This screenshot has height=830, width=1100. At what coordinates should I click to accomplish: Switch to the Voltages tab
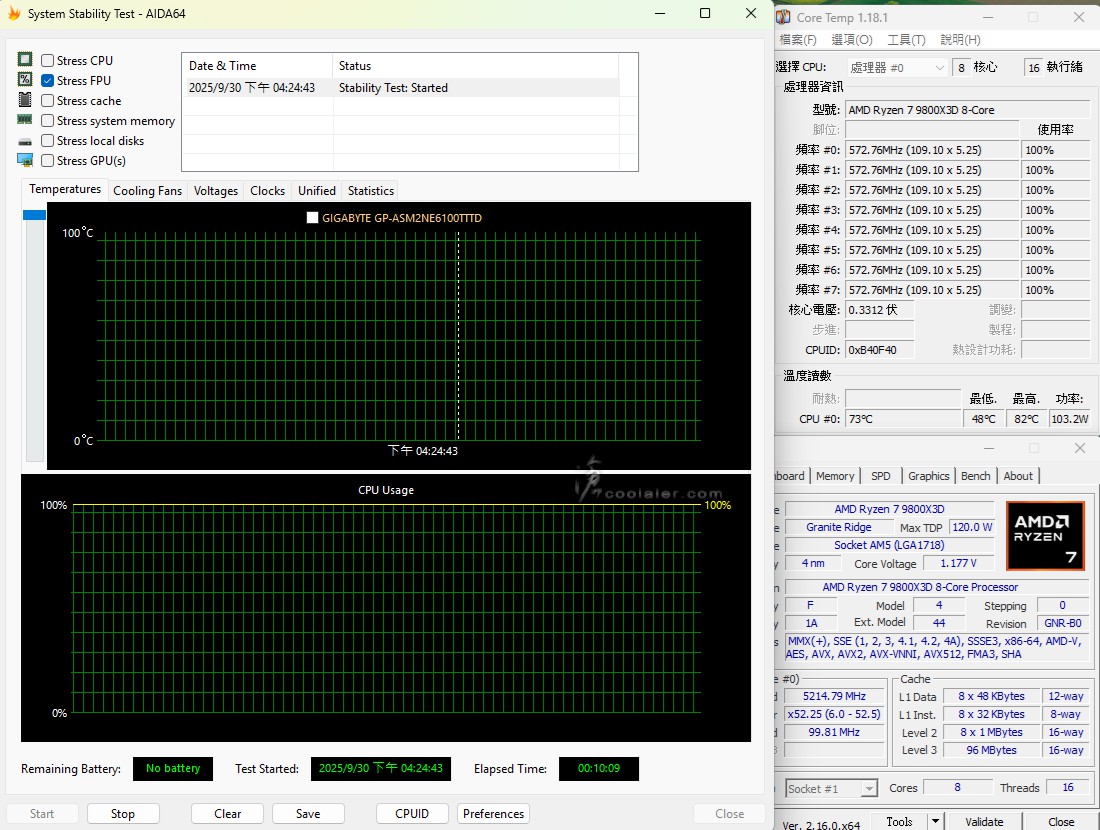coord(216,191)
